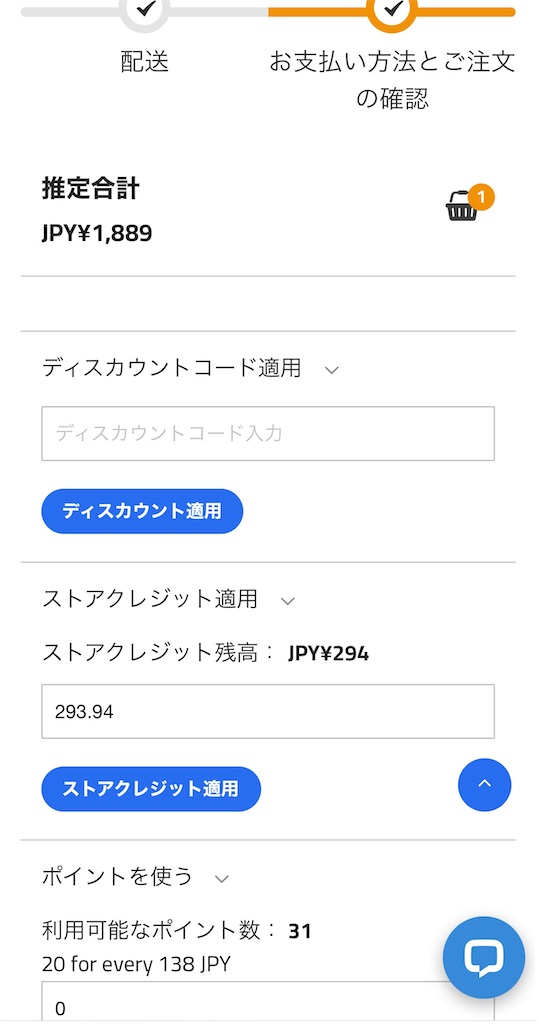
Task: Click the ストアクレジット残高 JPY¥294 balance
Action: click(206, 653)
